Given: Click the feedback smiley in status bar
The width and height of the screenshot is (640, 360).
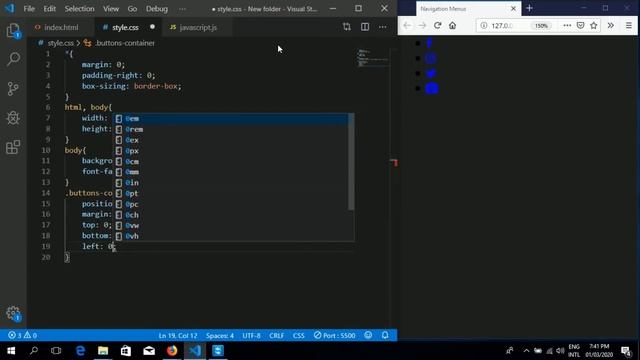Looking at the screenshot, I should click(368, 335).
